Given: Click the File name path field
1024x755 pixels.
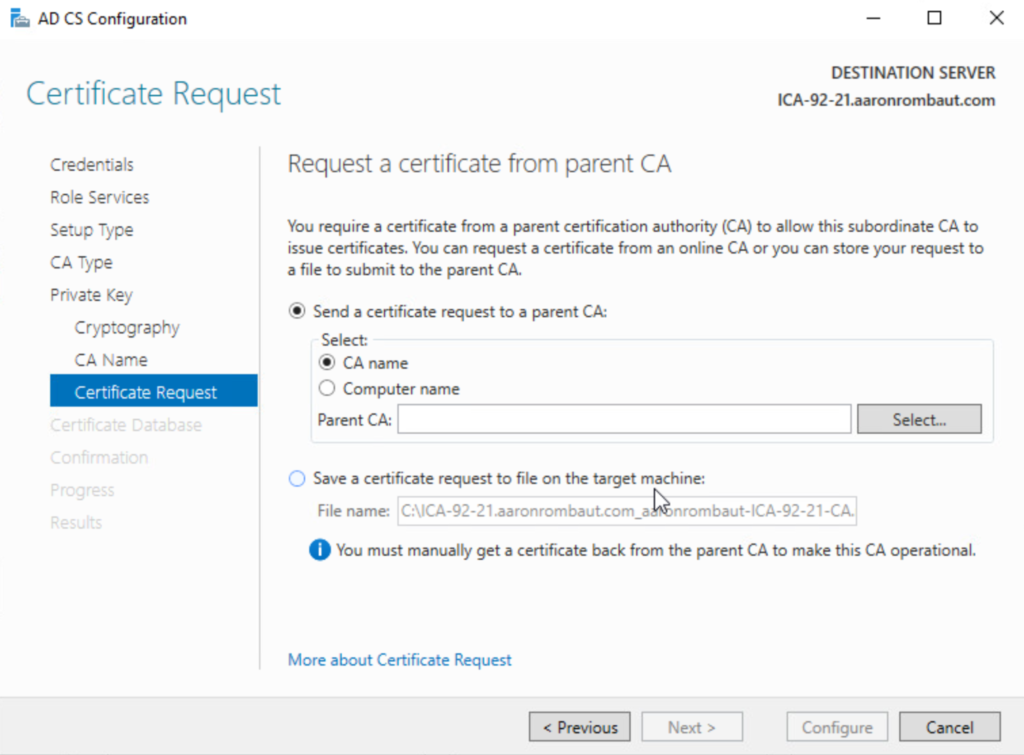Looking at the screenshot, I should [x=628, y=511].
